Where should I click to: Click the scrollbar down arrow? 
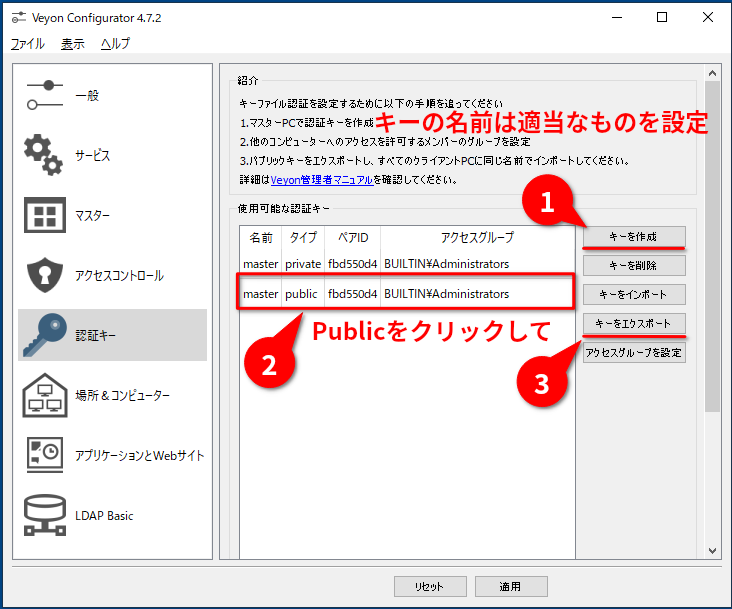point(712,551)
